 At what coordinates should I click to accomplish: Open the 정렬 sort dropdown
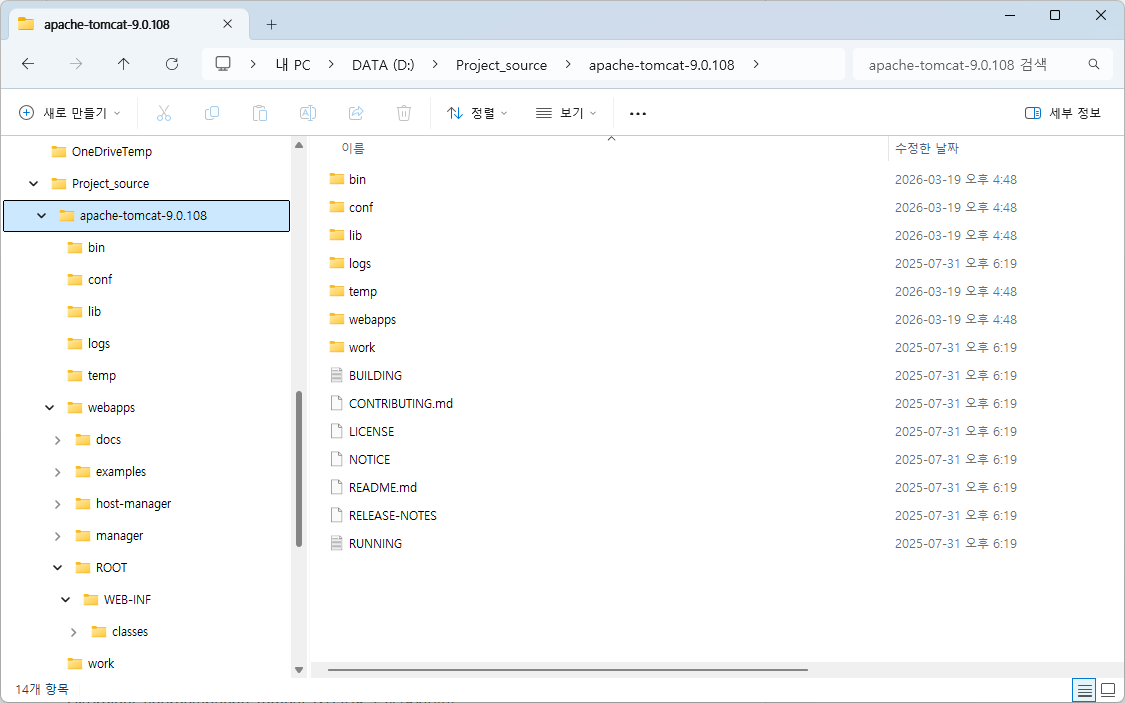pyautogui.click(x=477, y=113)
